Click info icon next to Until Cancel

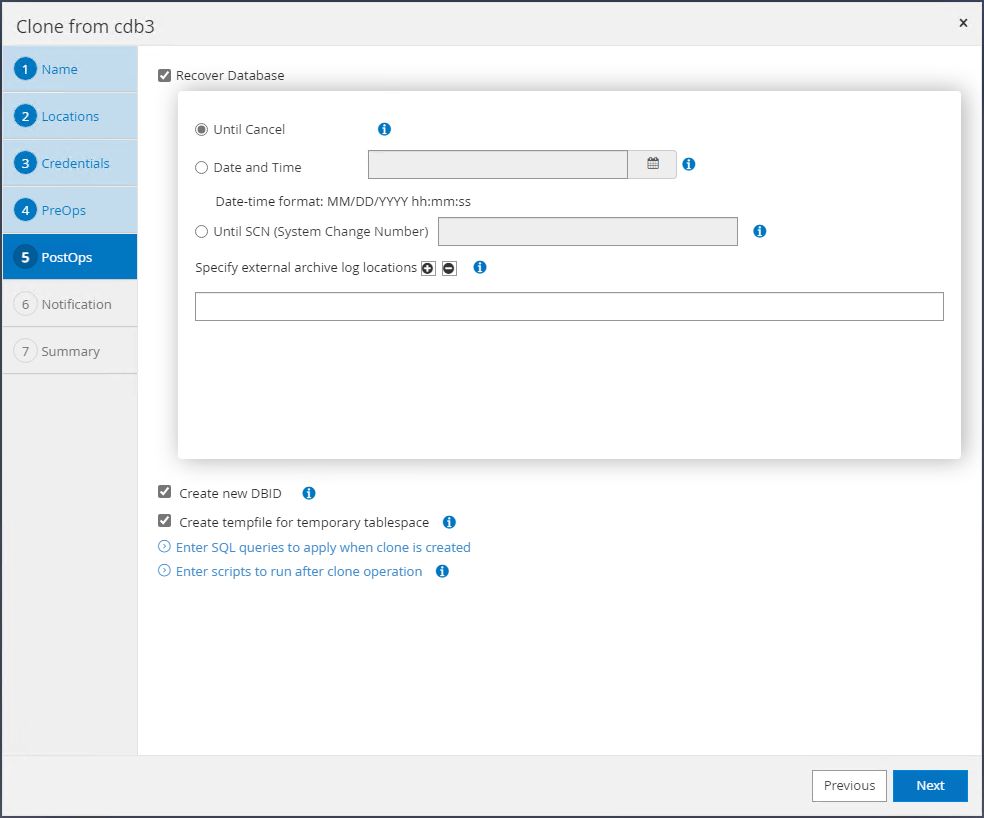pyautogui.click(x=384, y=129)
